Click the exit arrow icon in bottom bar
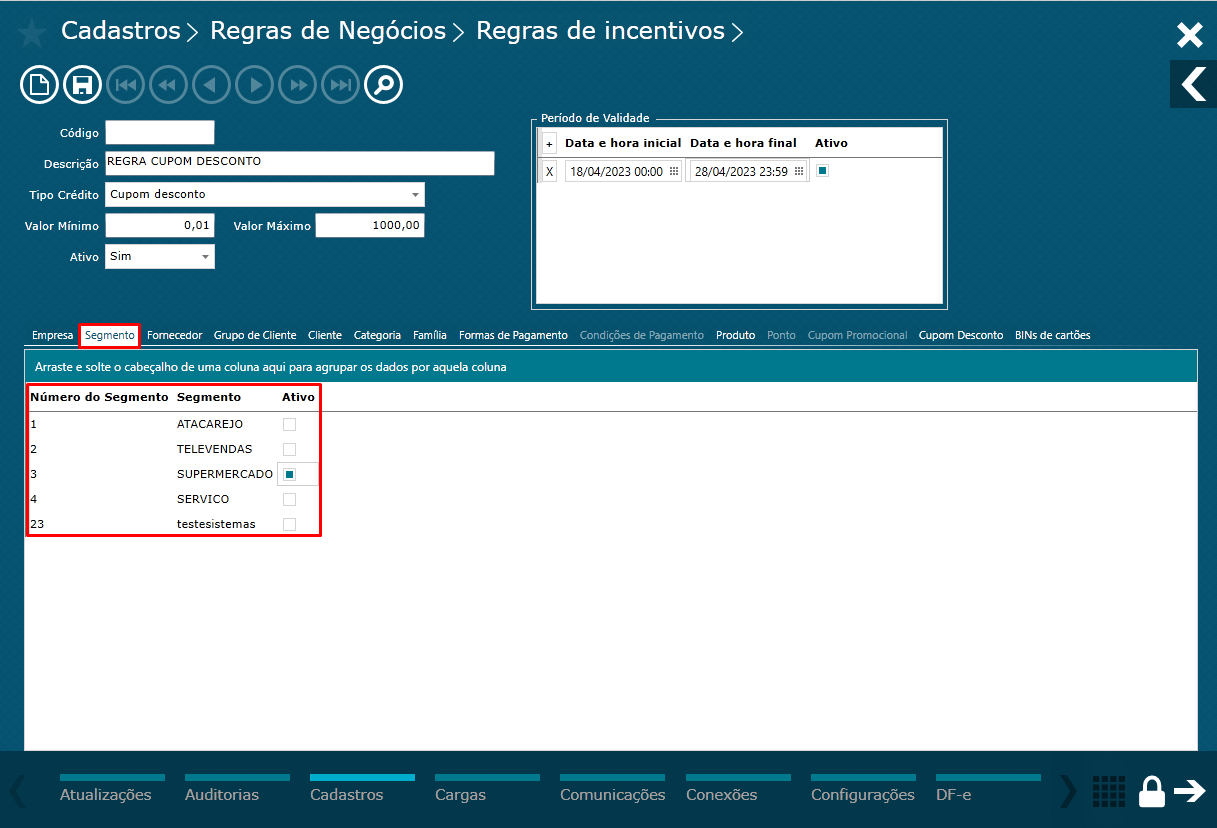1217x828 pixels. click(x=1190, y=791)
